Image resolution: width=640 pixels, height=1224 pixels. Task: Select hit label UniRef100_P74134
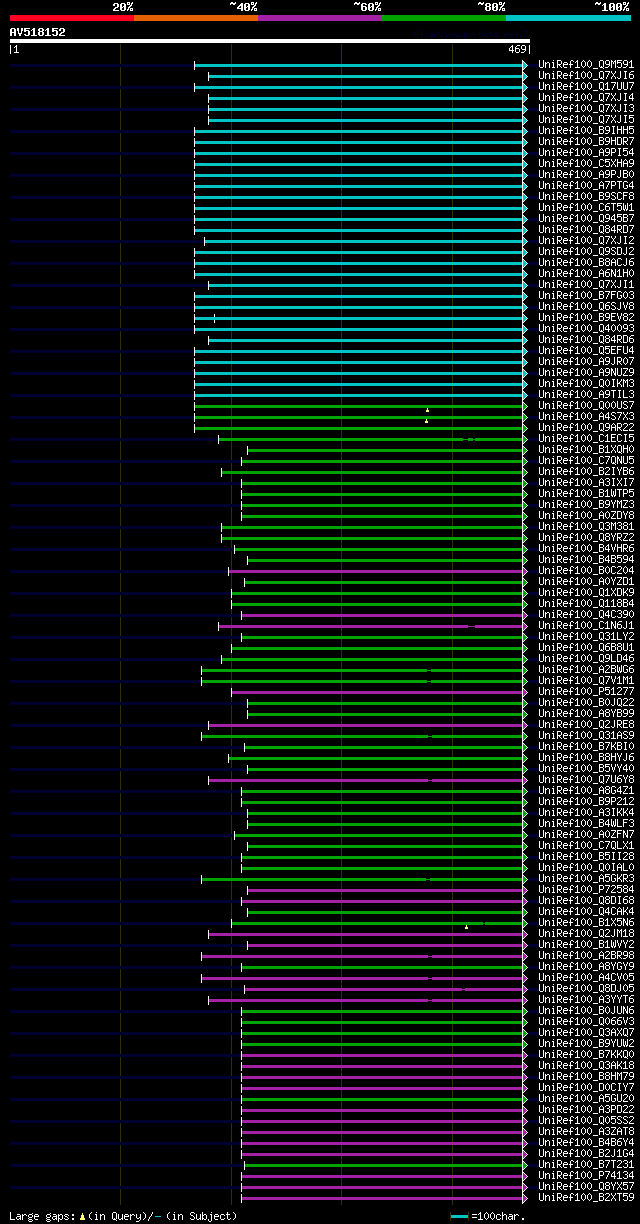click(586, 1177)
